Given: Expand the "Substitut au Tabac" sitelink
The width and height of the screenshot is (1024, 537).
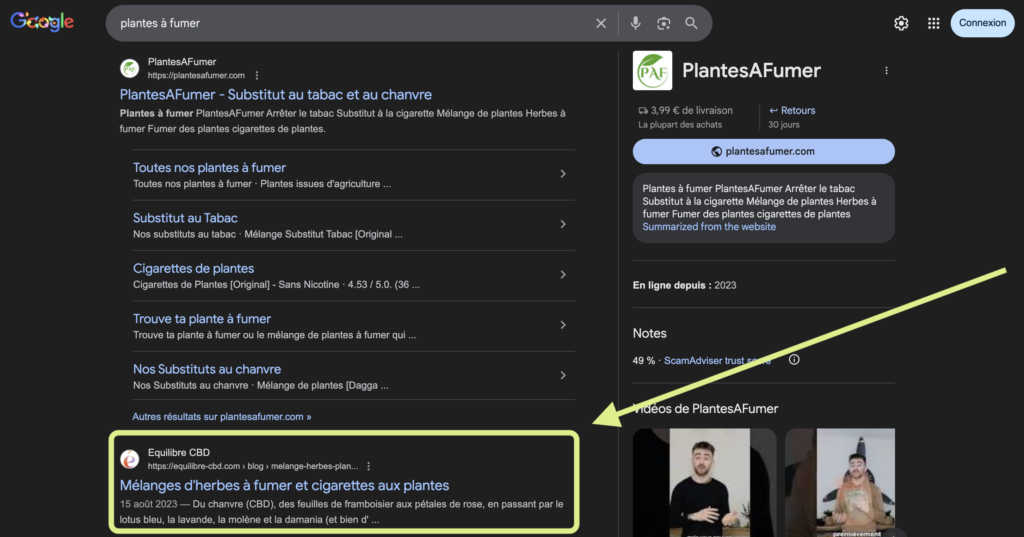Looking at the screenshot, I should [563, 225].
